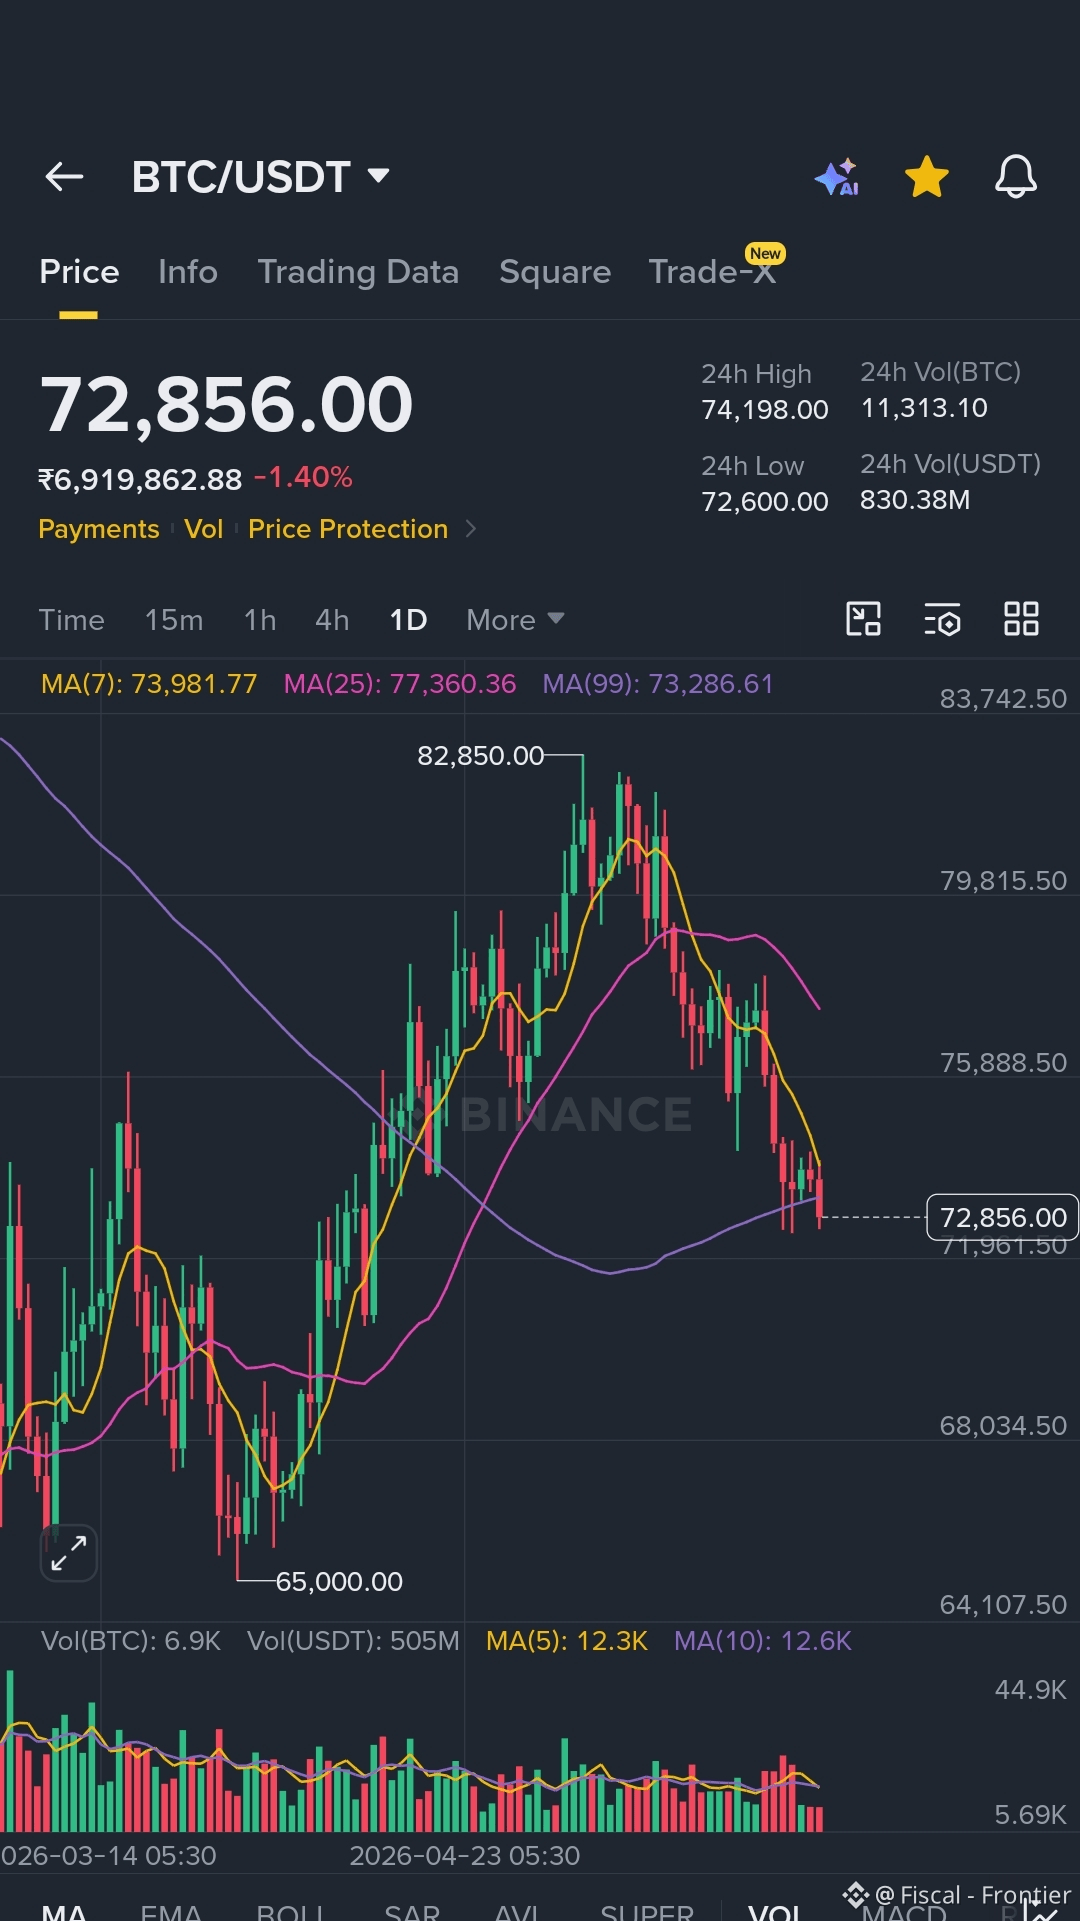Go back with the left arrow icon

(64, 177)
